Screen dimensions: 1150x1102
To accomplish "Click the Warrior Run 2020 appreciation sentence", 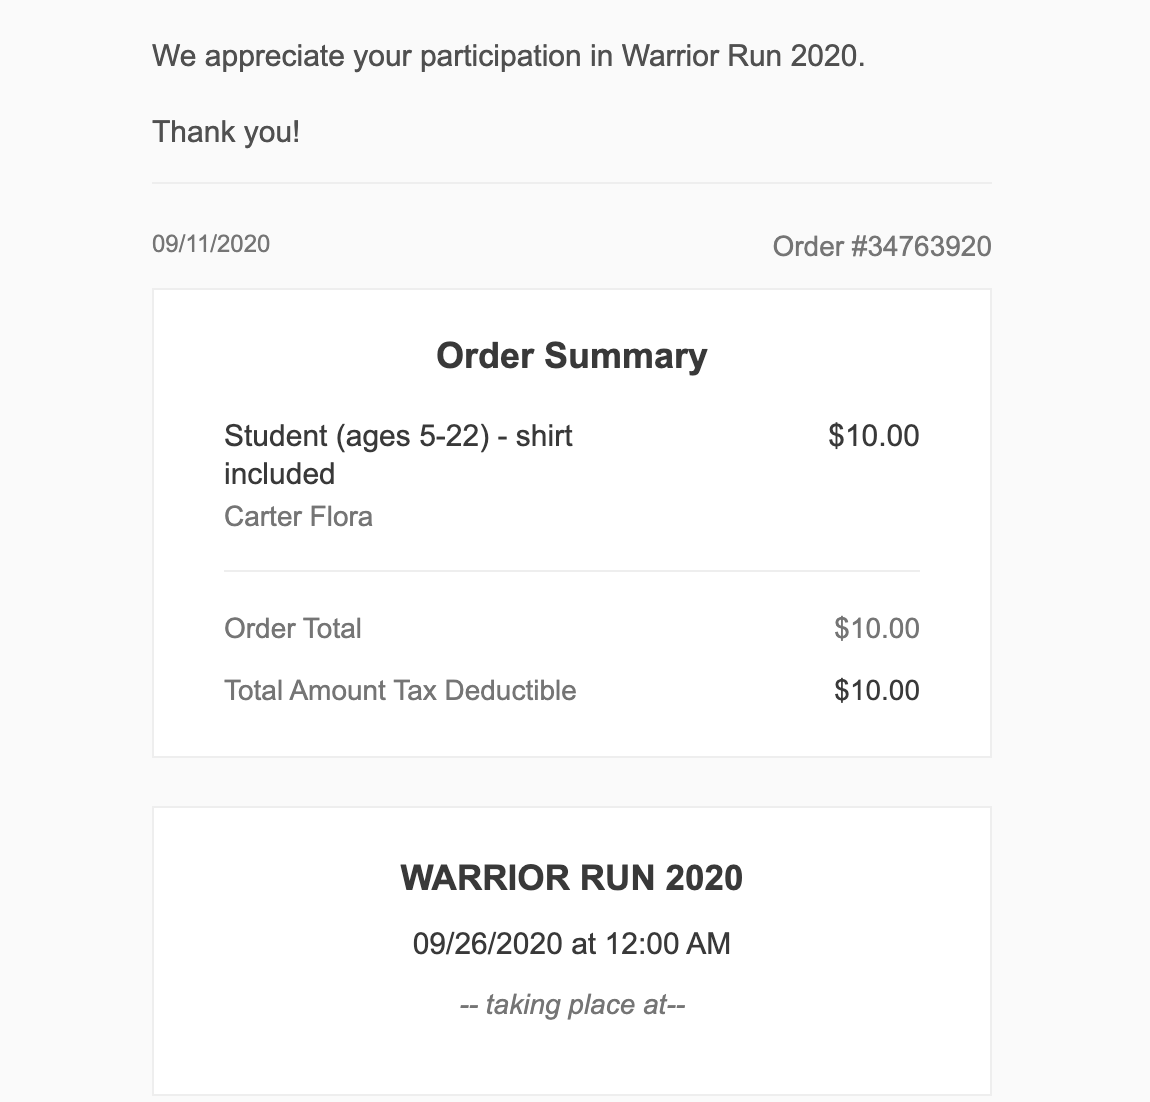I will click(x=508, y=56).
